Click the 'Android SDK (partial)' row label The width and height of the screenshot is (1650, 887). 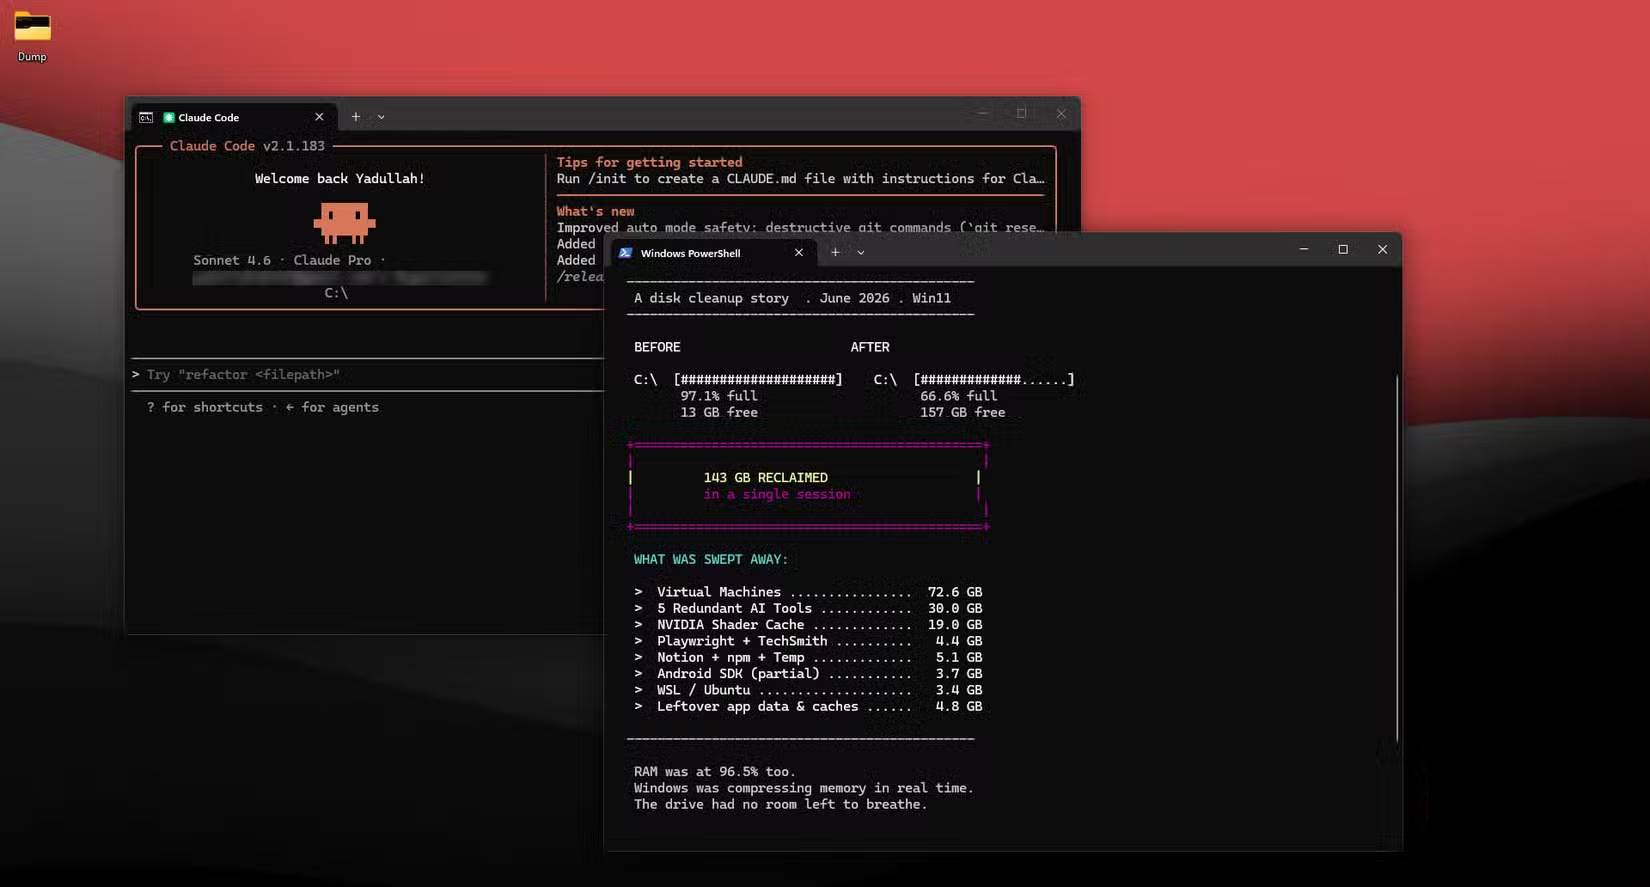(x=738, y=674)
